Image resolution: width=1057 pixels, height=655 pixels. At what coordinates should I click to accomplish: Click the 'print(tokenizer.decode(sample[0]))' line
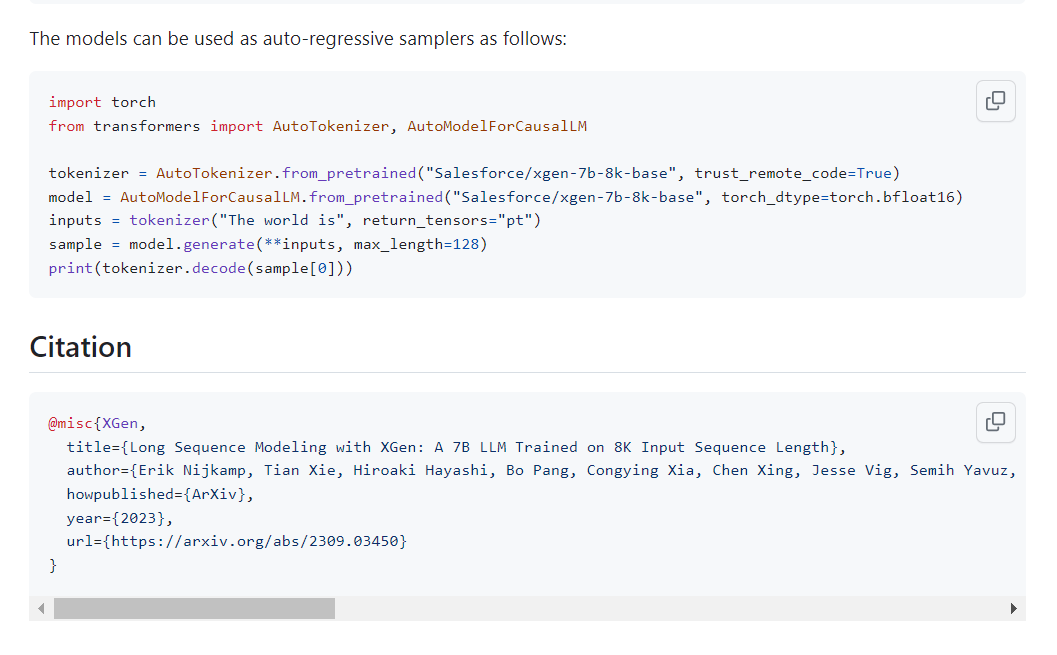coord(200,268)
